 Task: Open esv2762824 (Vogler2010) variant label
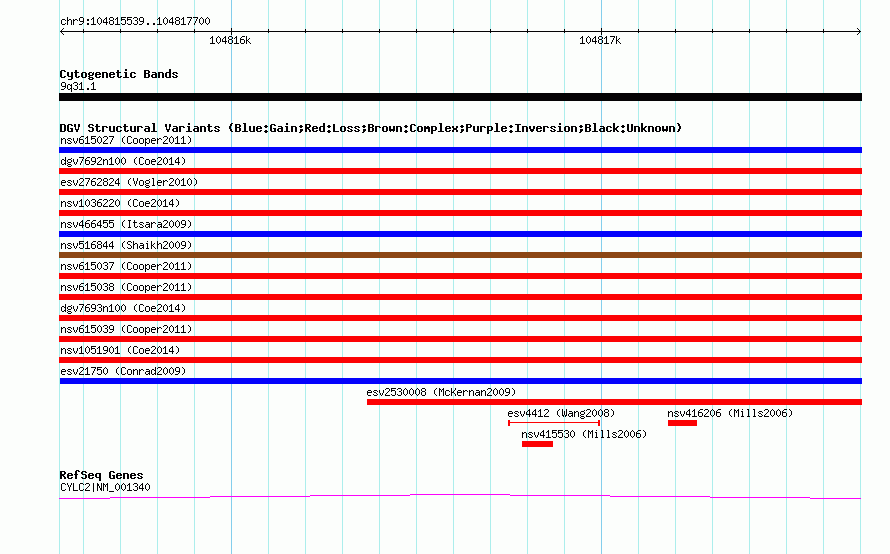tap(129, 182)
